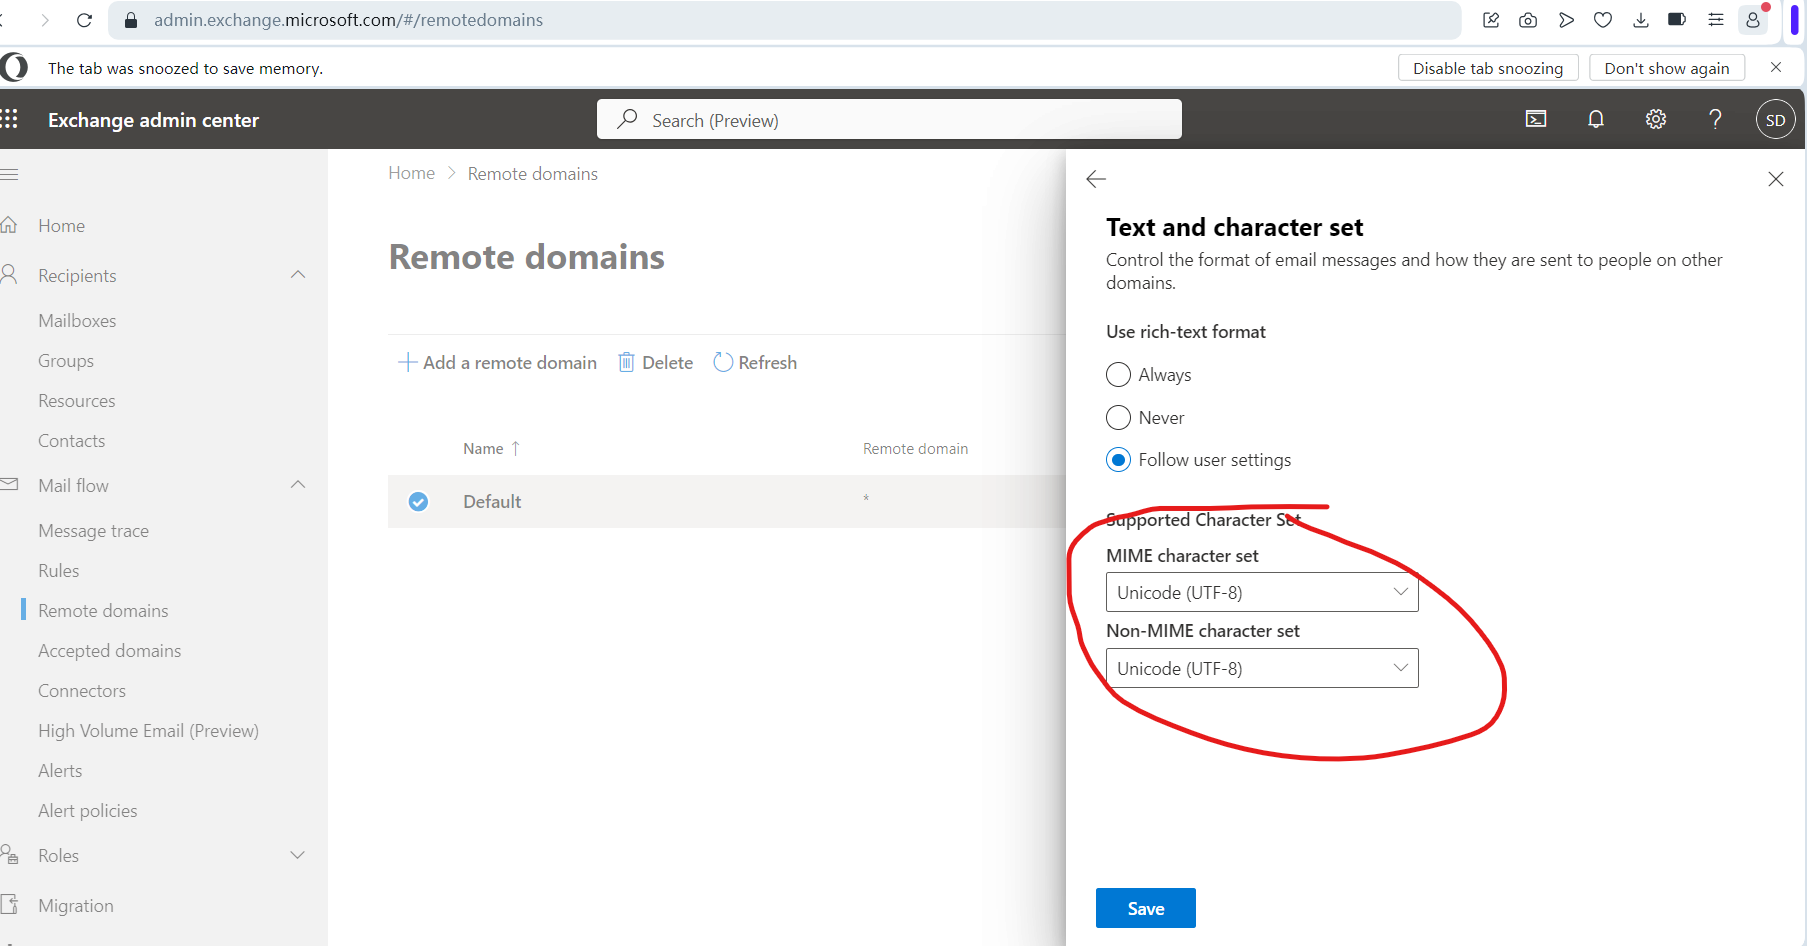1807x946 pixels.
Task: Click inside the Search (Preview) field
Action: pos(888,119)
